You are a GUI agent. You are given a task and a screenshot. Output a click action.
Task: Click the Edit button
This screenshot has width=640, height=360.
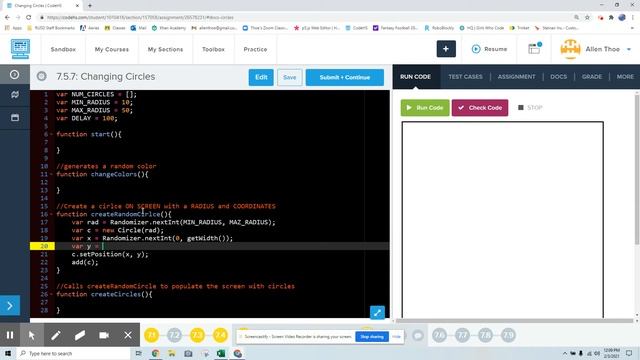tap(261, 77)
